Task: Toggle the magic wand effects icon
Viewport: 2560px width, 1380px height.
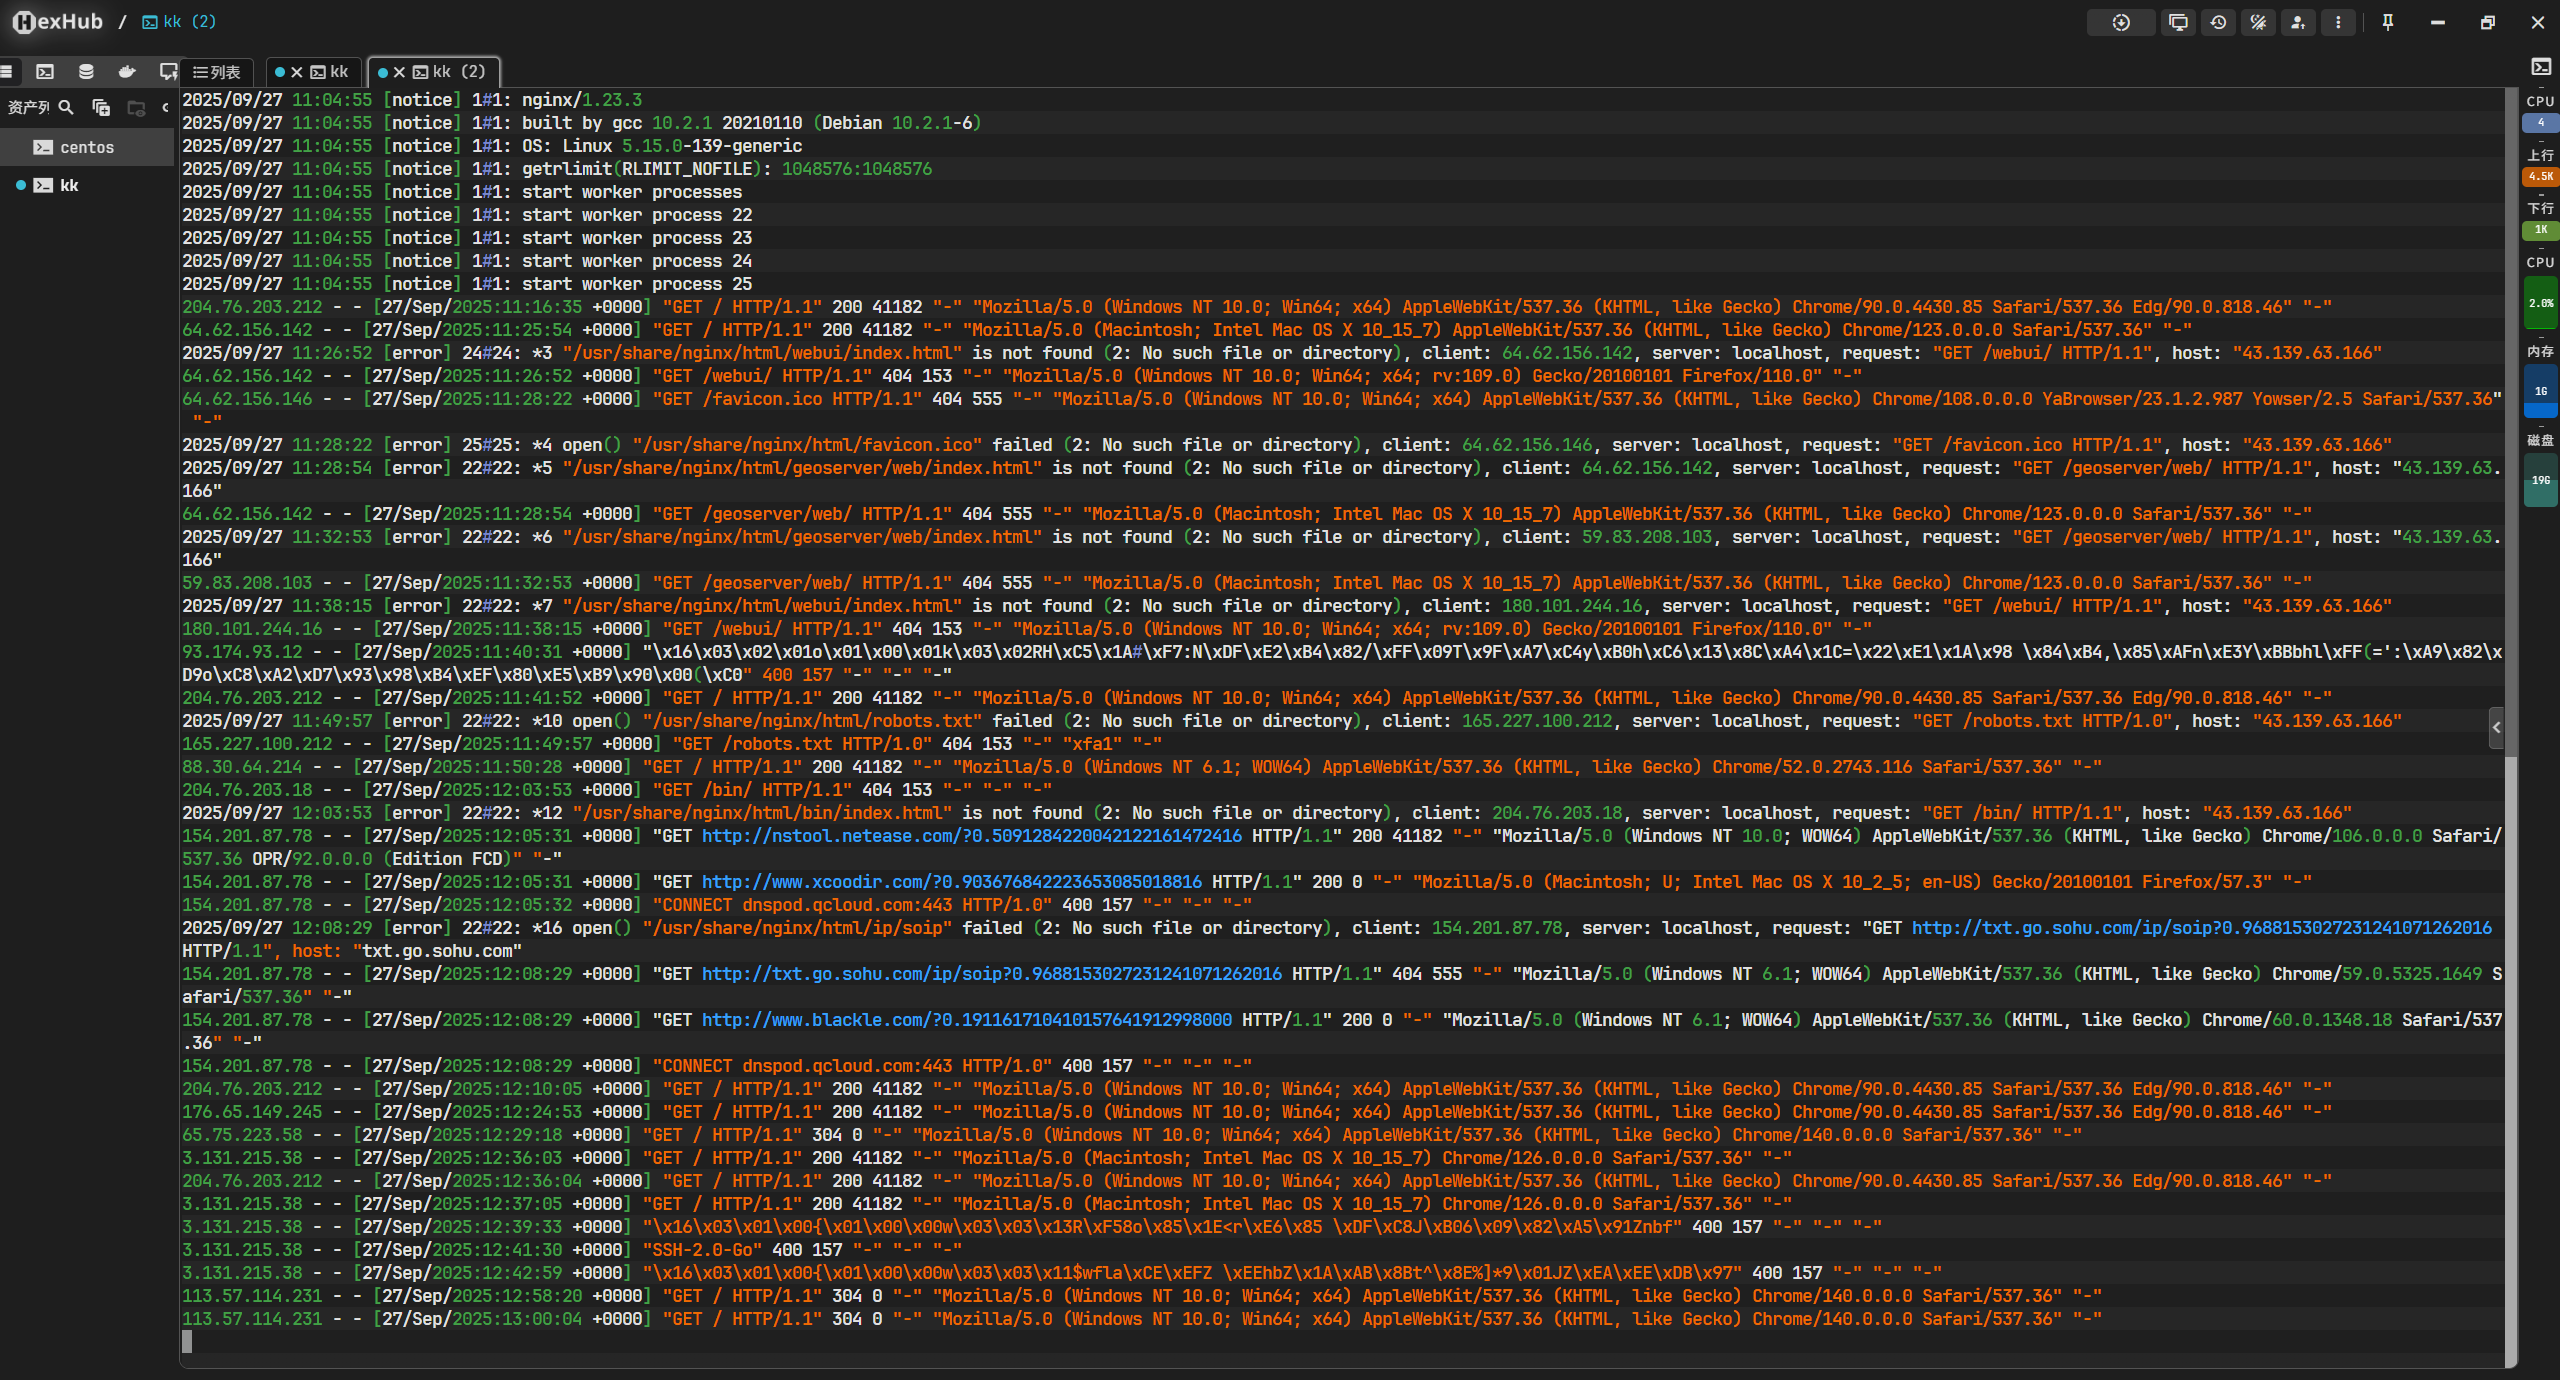Action: pos(2258,22)
